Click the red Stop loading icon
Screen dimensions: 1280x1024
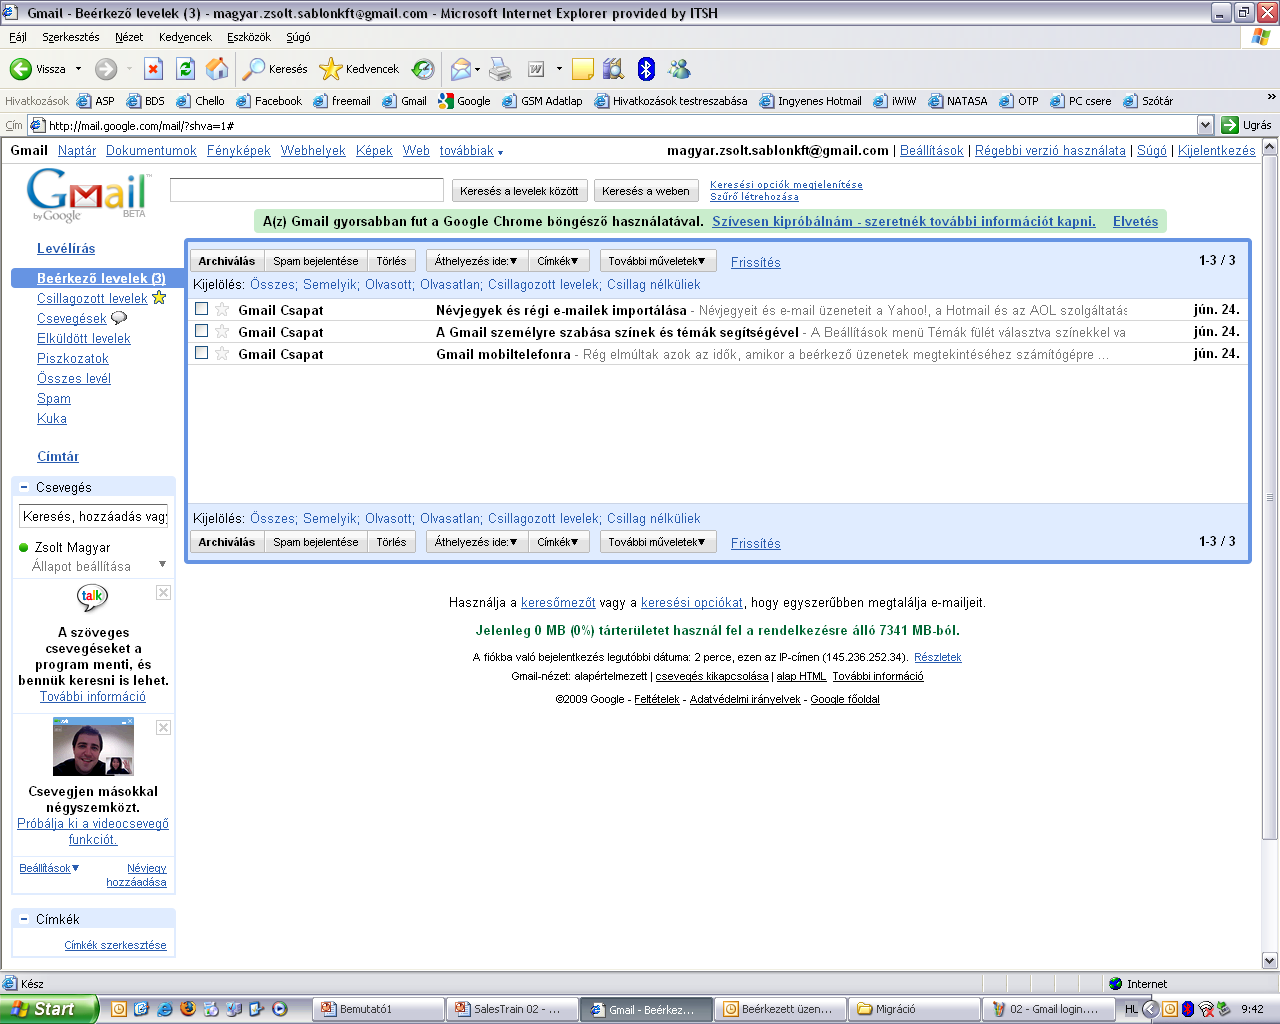[153, 69]
